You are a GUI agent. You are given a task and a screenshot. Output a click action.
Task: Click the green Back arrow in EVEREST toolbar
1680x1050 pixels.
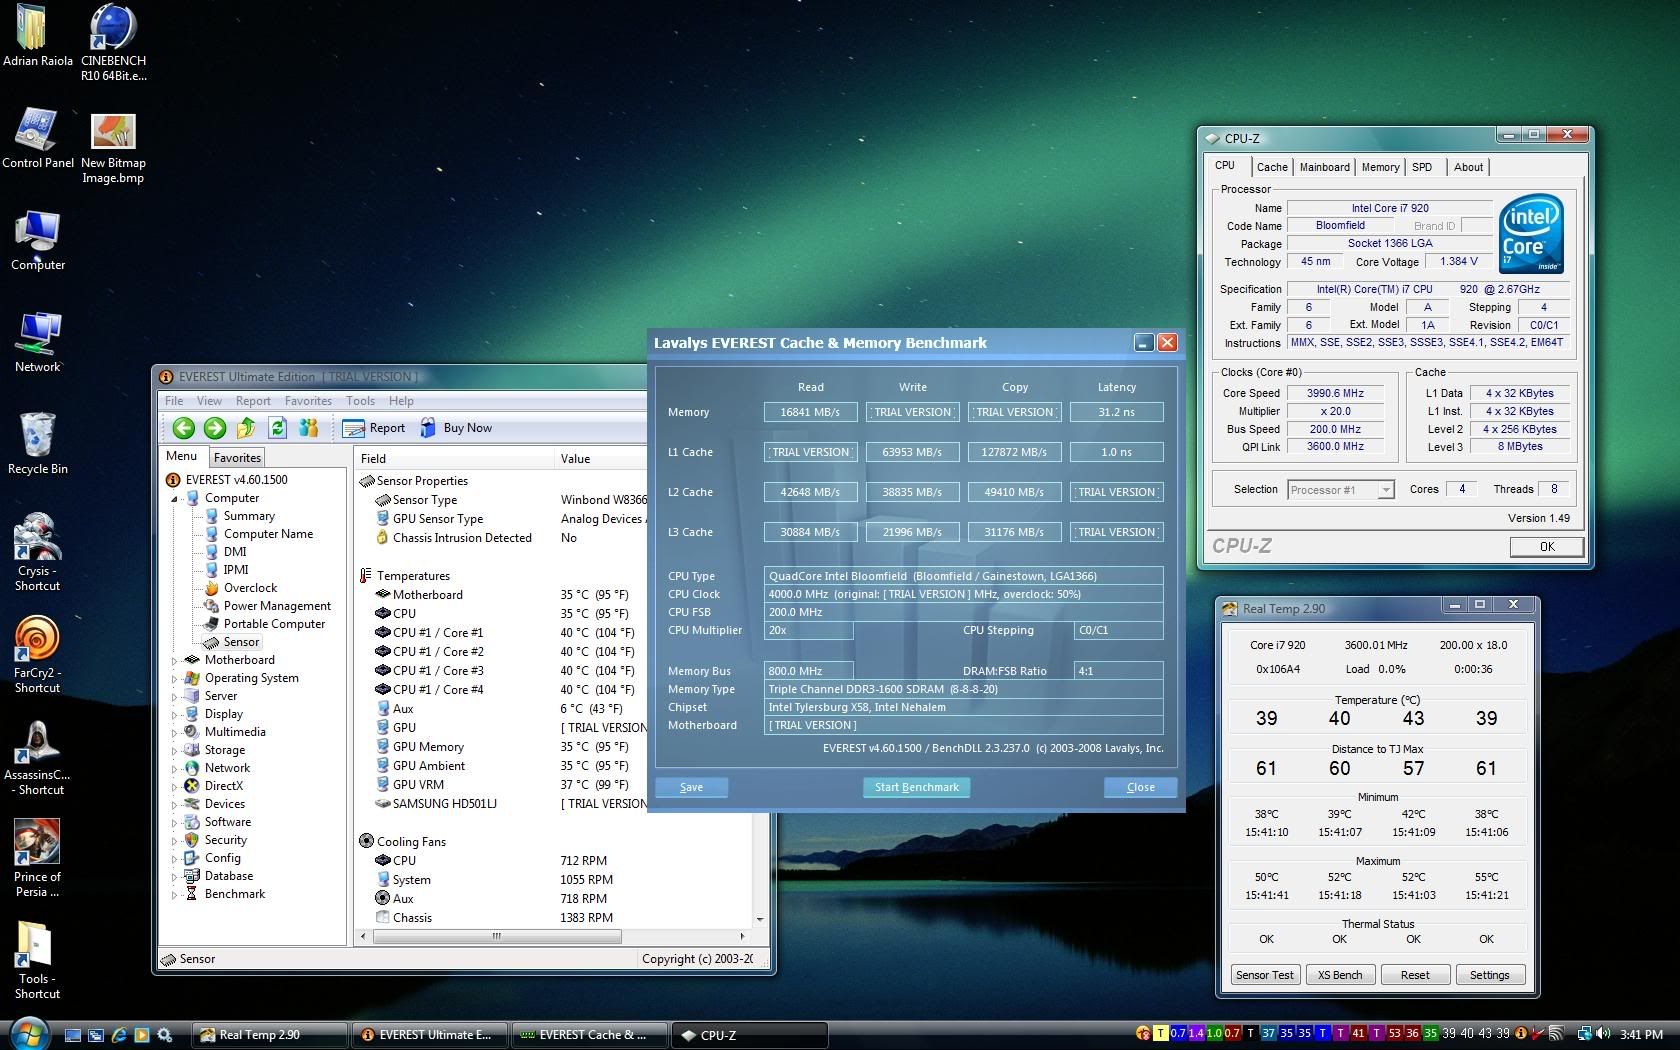pos(183,428)
